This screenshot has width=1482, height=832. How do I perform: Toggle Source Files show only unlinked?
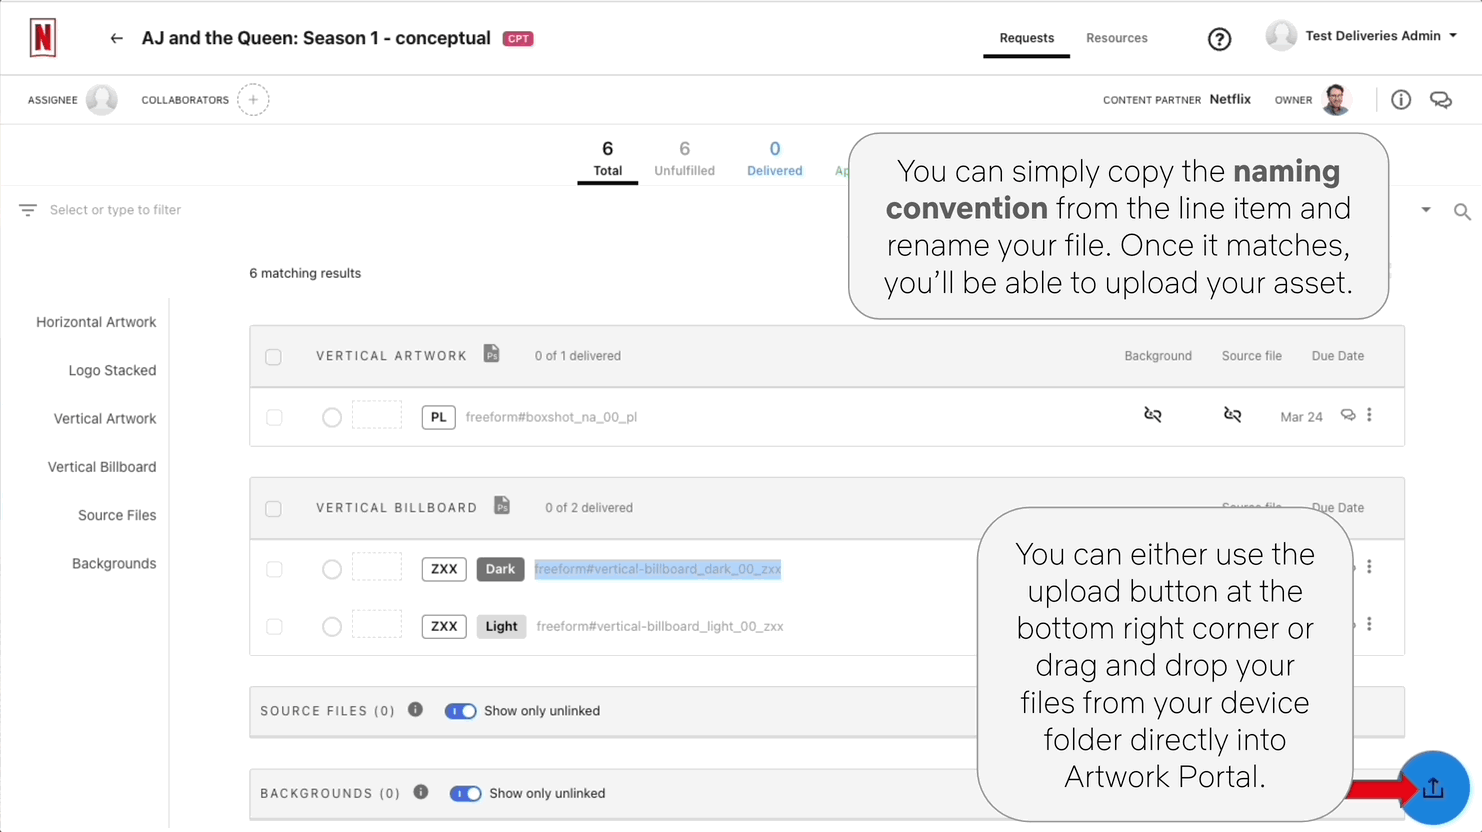click(x=460, y=711)
